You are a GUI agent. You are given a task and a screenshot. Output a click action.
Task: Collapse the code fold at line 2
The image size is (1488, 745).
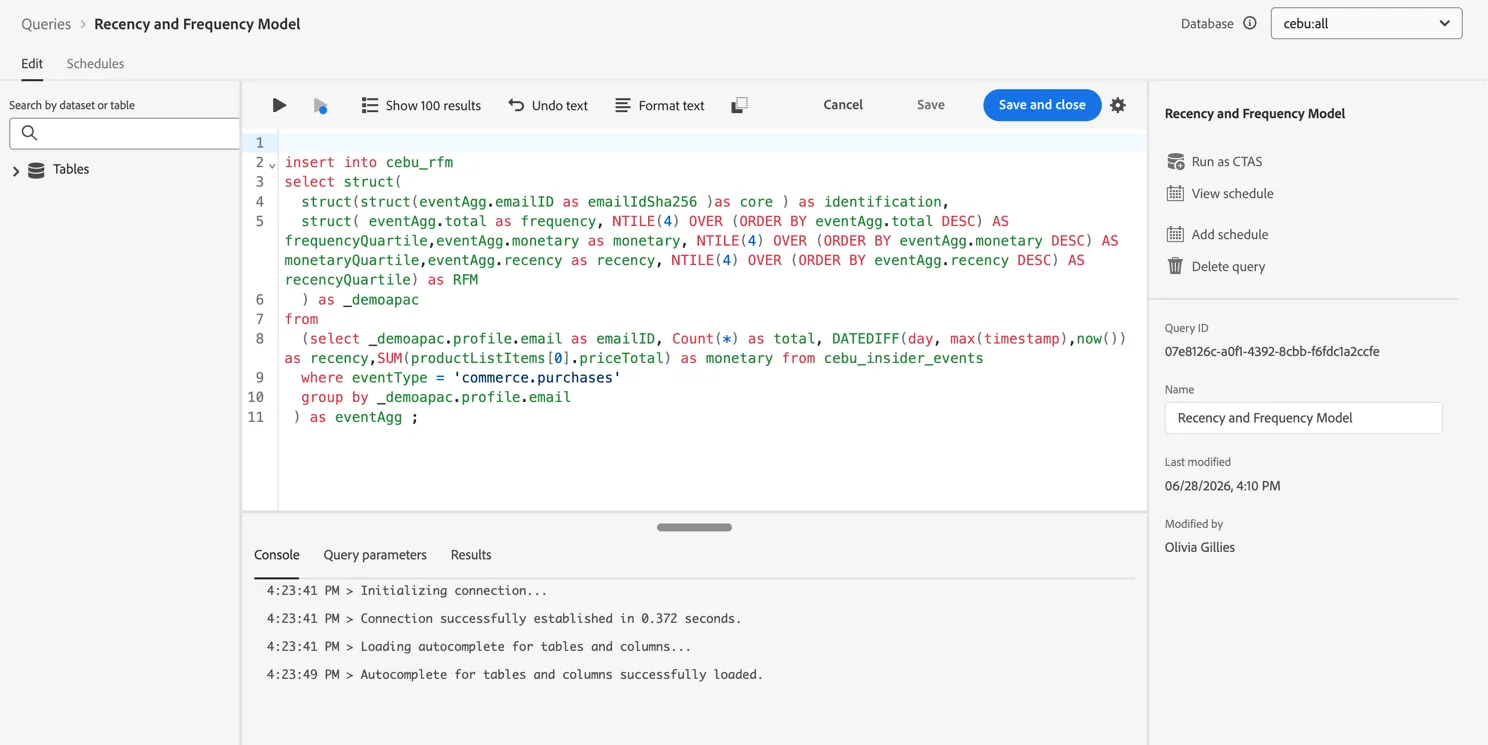(x=272, y=164)
